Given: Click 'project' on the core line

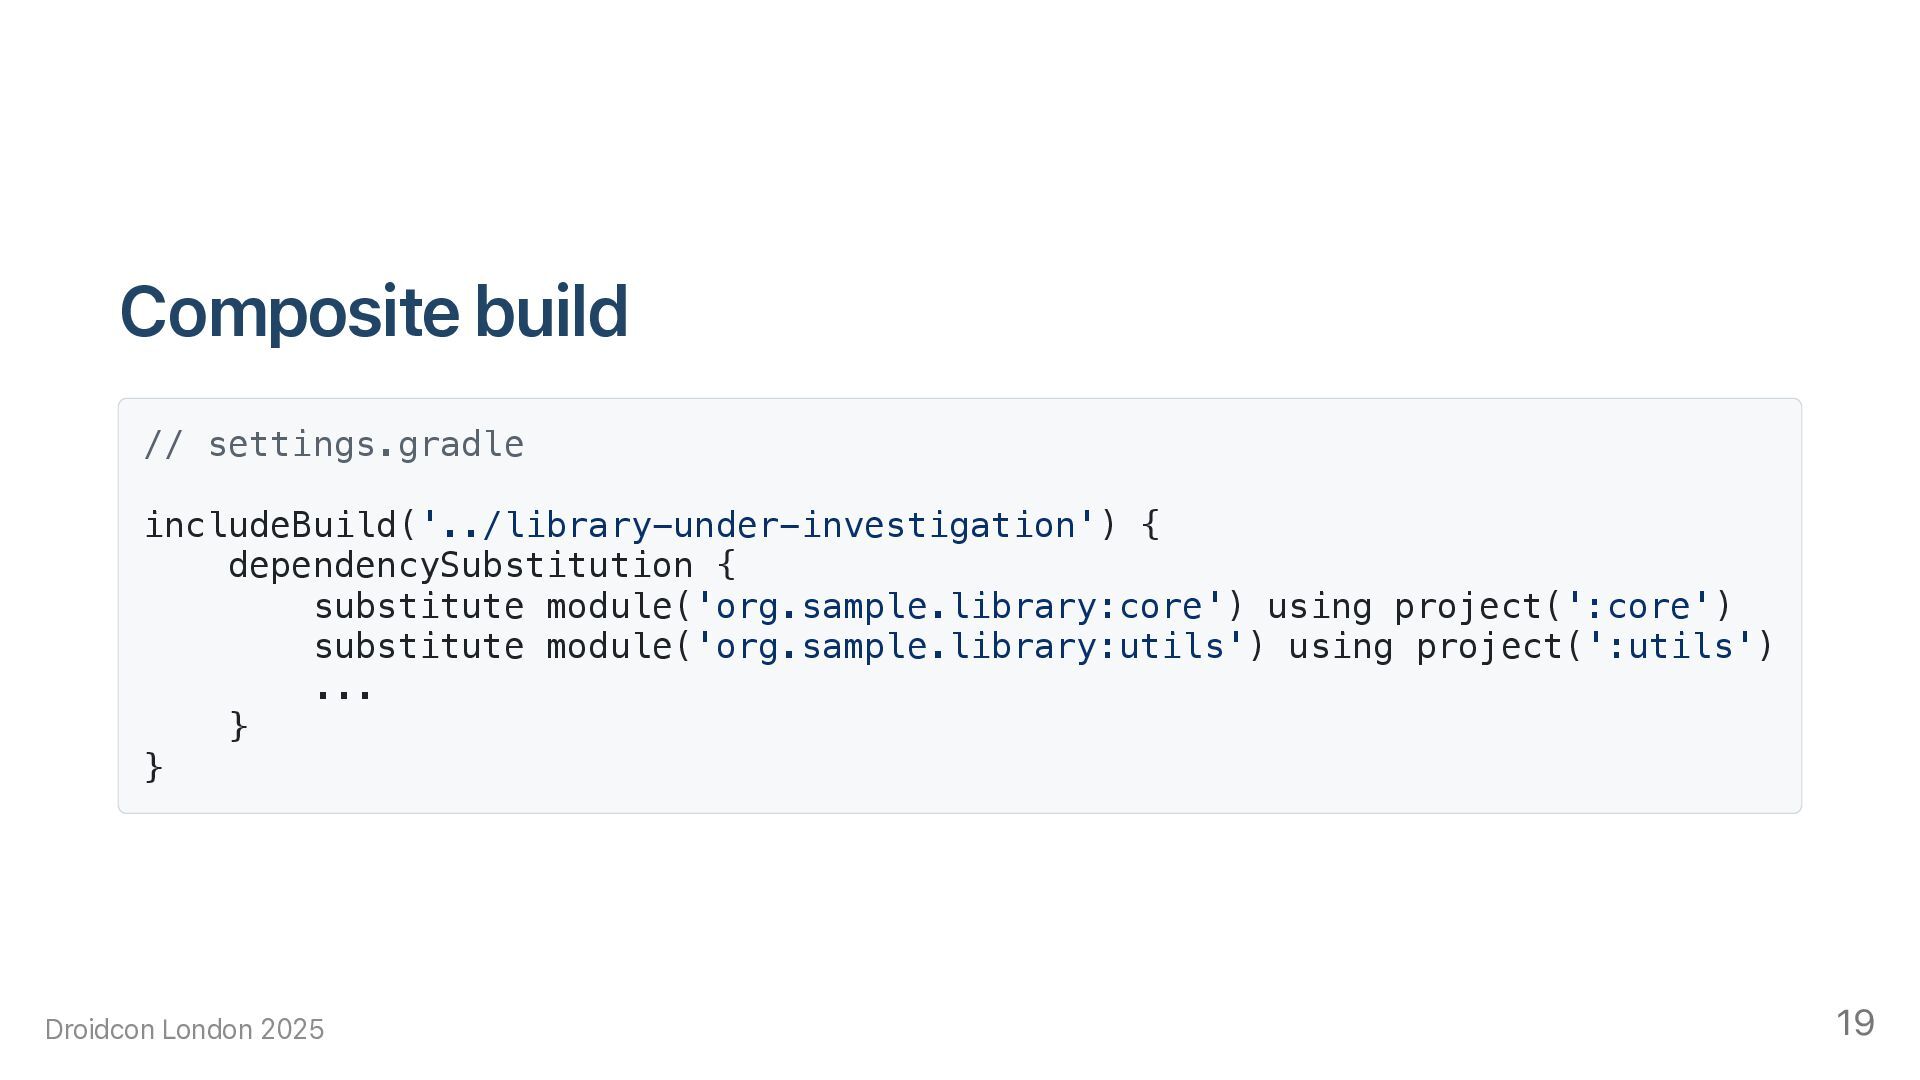Looking at the screenshot, I should pyautogui.click(x=1468, y=607).
